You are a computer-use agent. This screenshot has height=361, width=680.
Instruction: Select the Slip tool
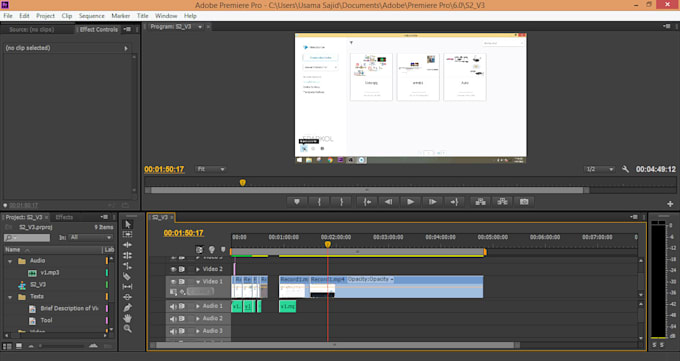click(128, 286)
